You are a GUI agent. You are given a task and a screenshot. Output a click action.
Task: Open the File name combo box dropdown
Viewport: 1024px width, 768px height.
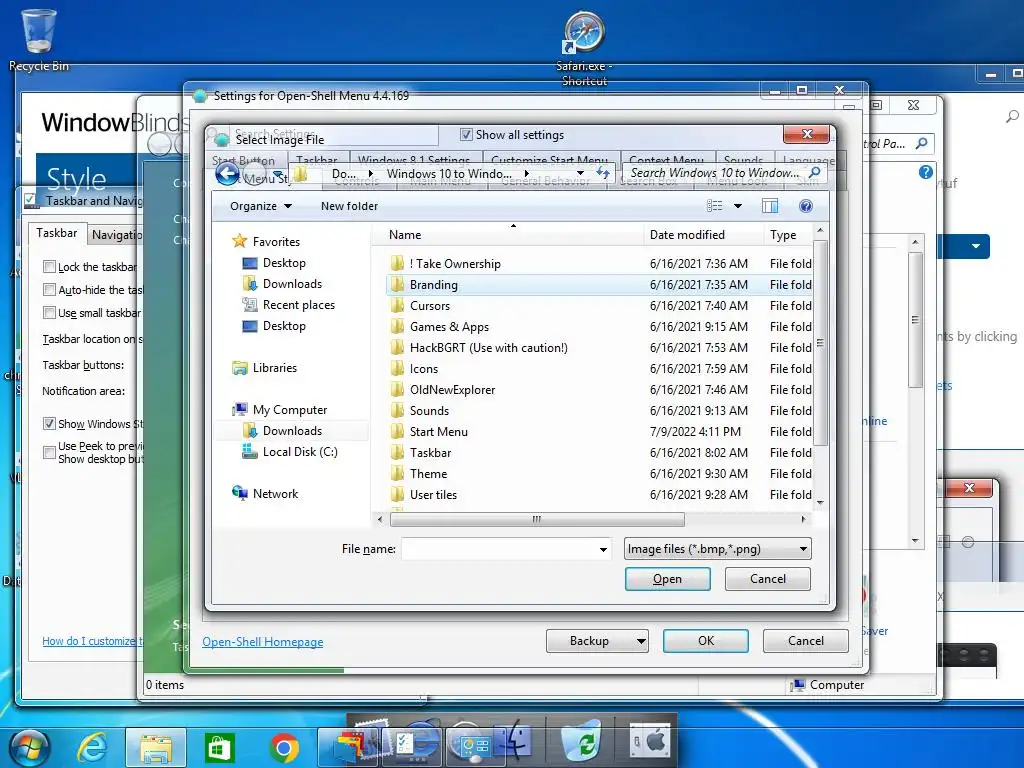(x=603, y=550)
